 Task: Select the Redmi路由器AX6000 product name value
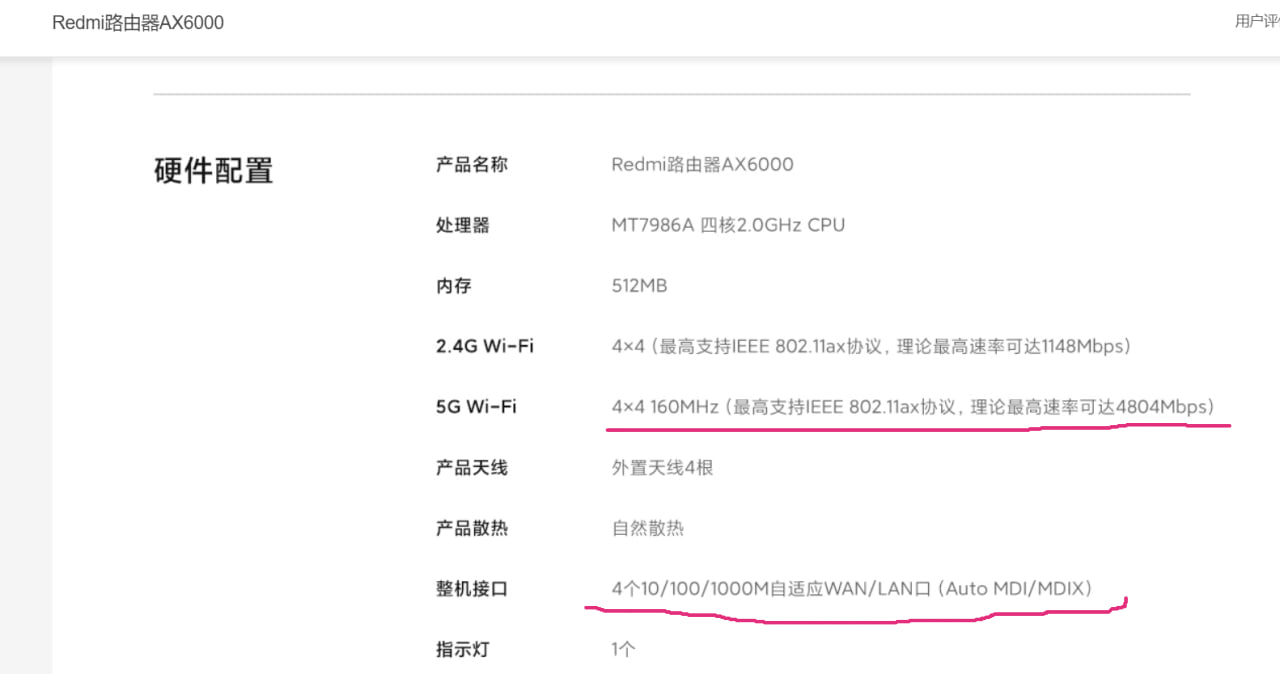[x=702, y=164]
